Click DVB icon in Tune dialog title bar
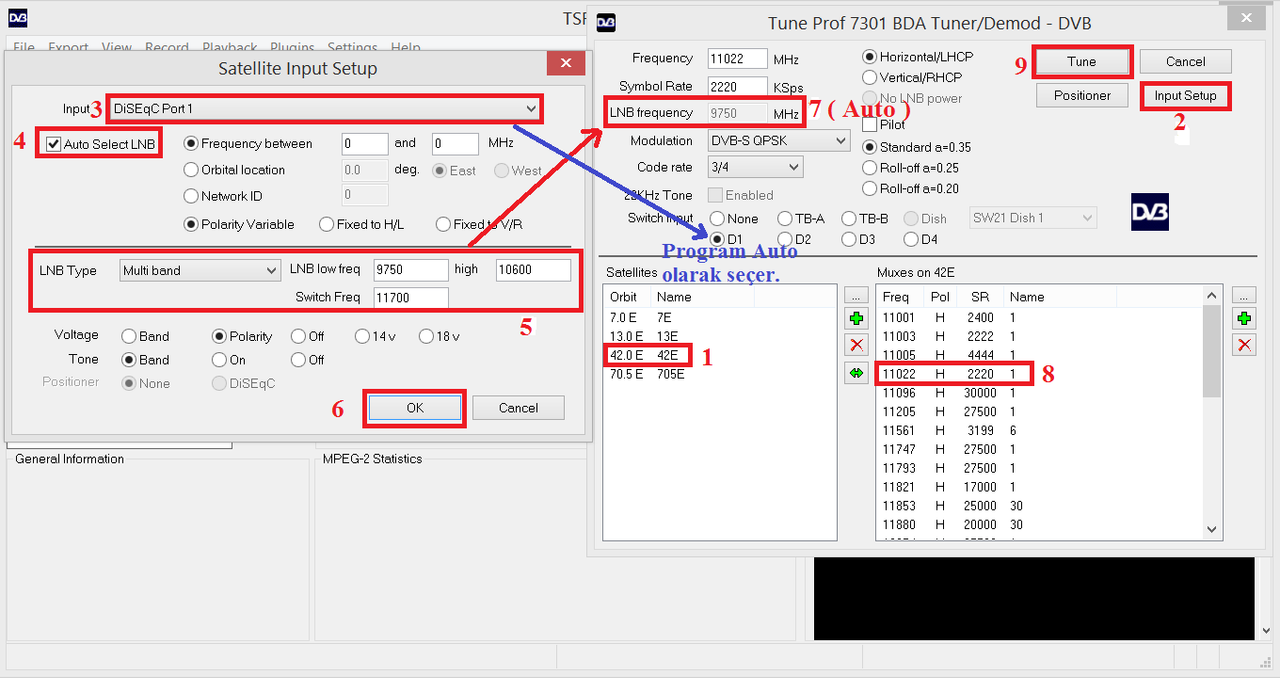 click(x=607, y=23)
